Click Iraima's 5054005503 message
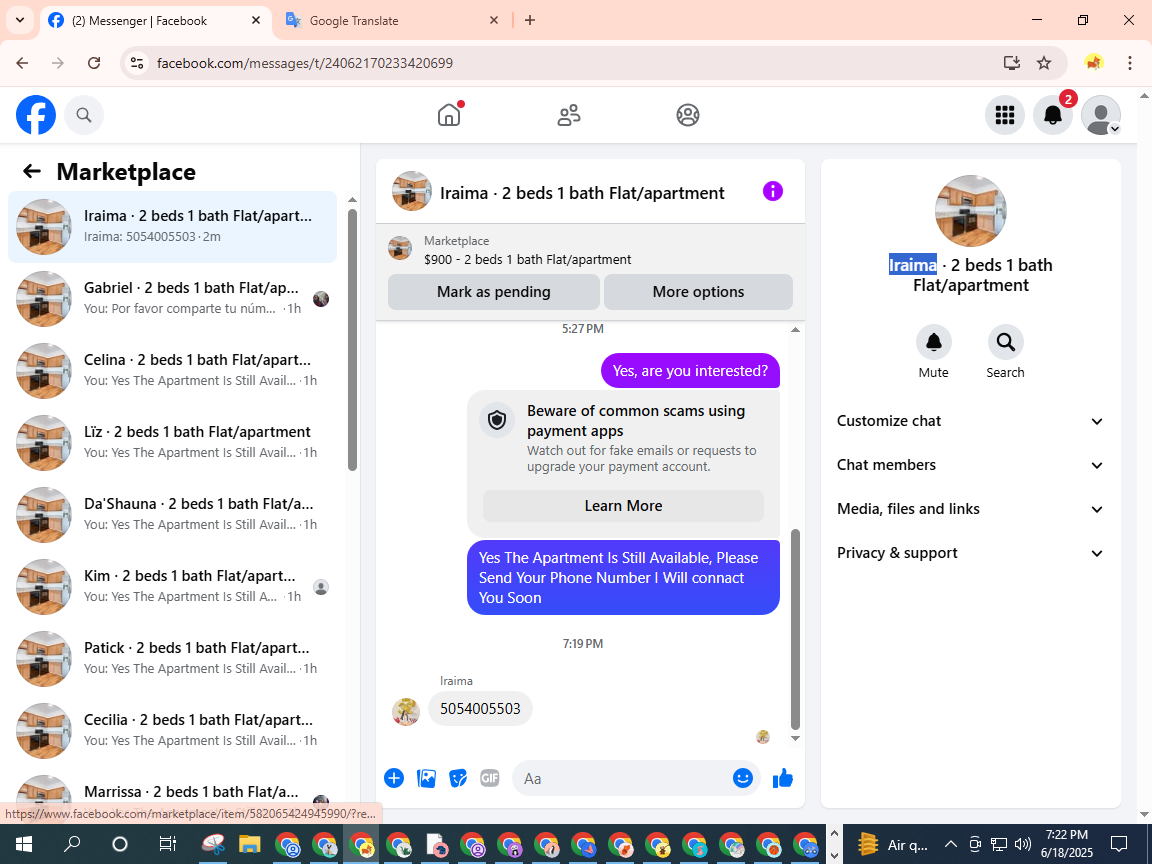1152x864 pixels. point(480,708)
